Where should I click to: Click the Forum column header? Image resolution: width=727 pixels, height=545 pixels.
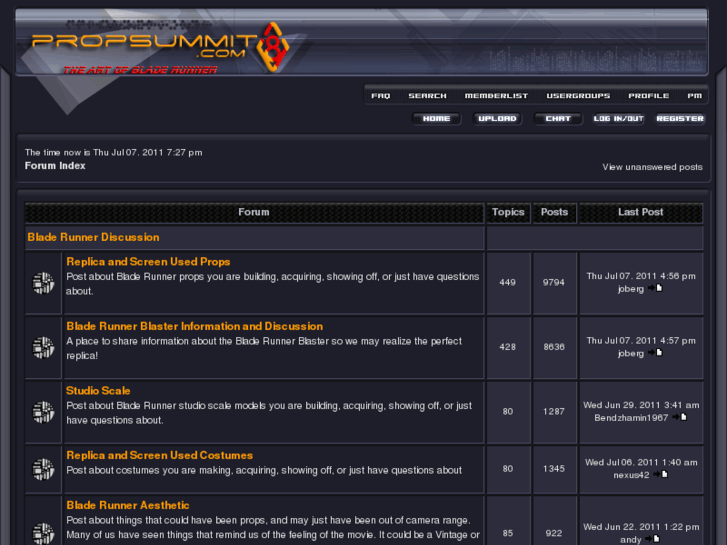coord(254,212)
